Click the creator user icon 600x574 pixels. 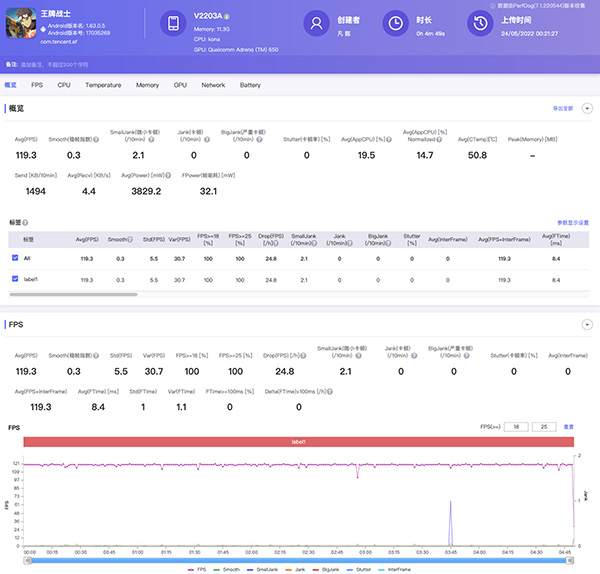point(317,23)
